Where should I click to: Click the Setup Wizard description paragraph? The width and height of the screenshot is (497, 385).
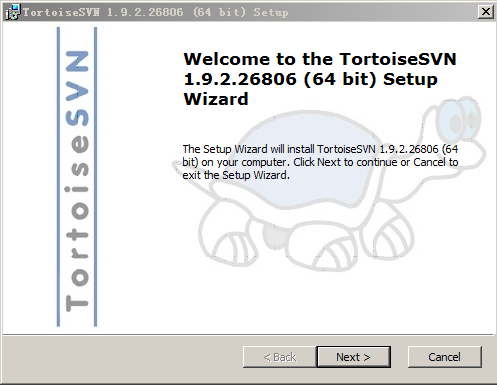(x=320, y=162)
